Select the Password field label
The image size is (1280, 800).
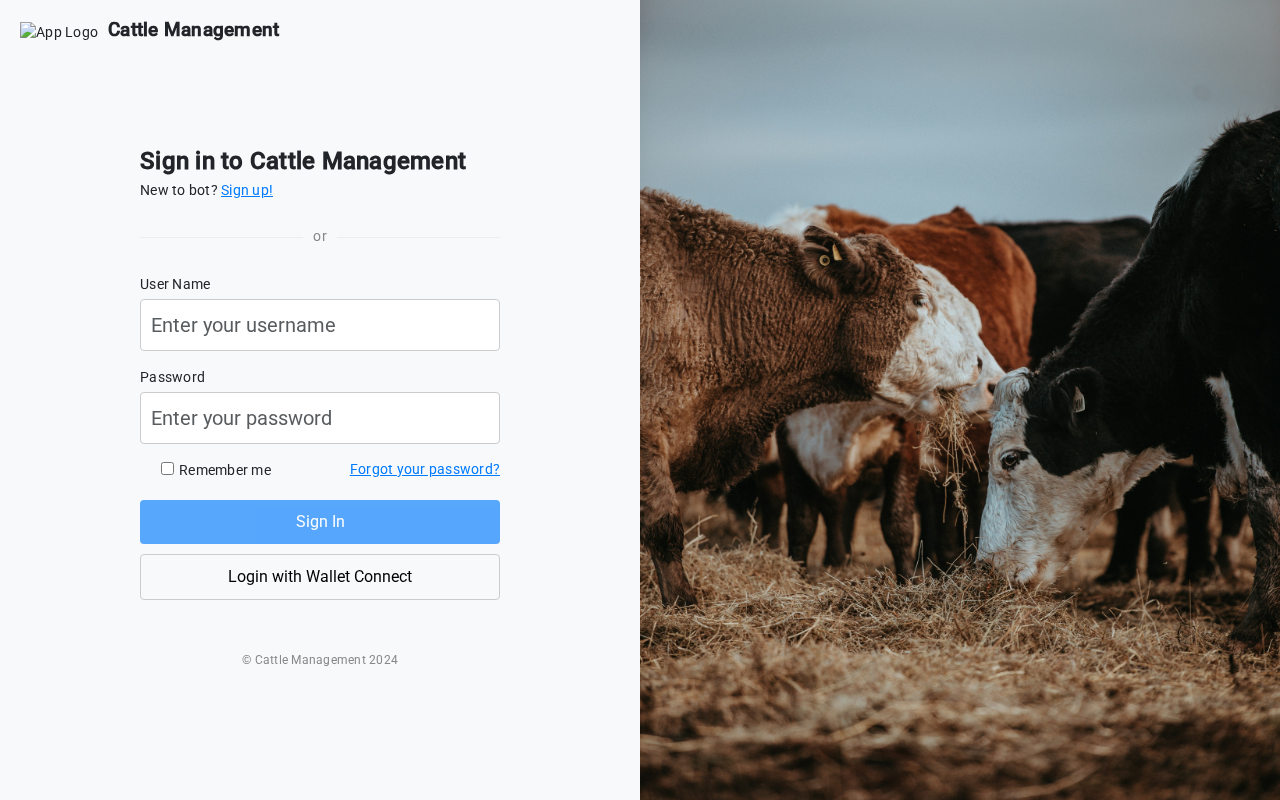[172, 377]
